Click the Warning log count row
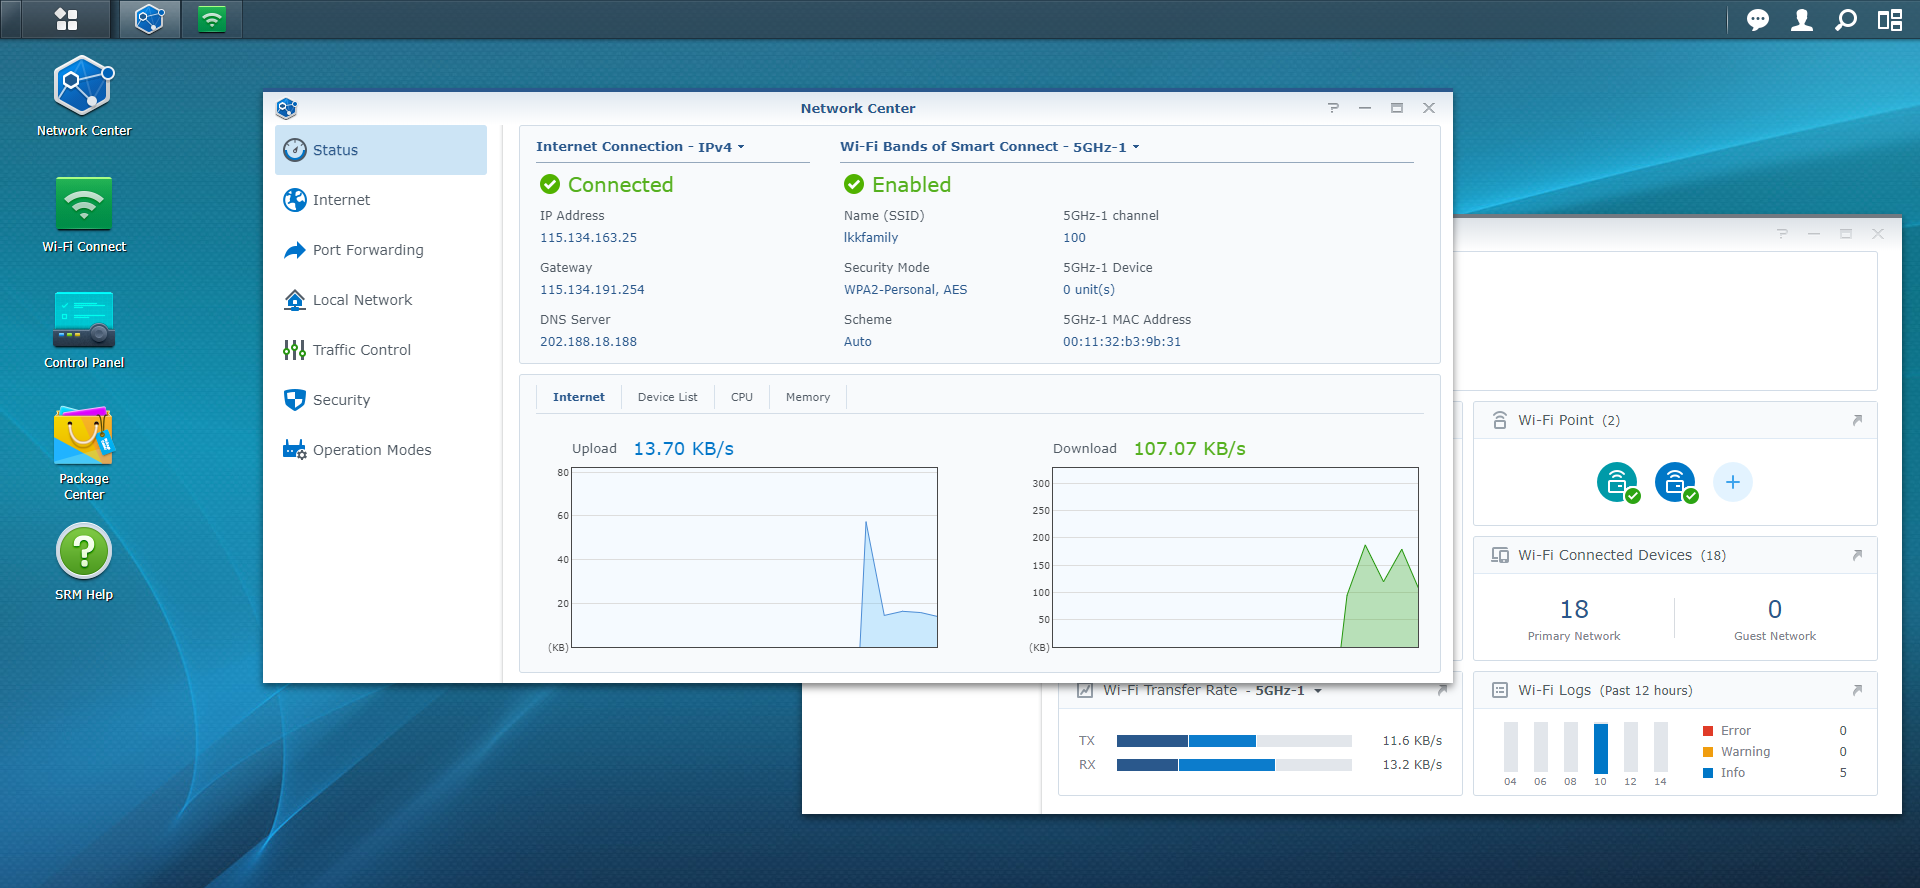This screenshot has width=1920, height=888. click(1775, 752)
